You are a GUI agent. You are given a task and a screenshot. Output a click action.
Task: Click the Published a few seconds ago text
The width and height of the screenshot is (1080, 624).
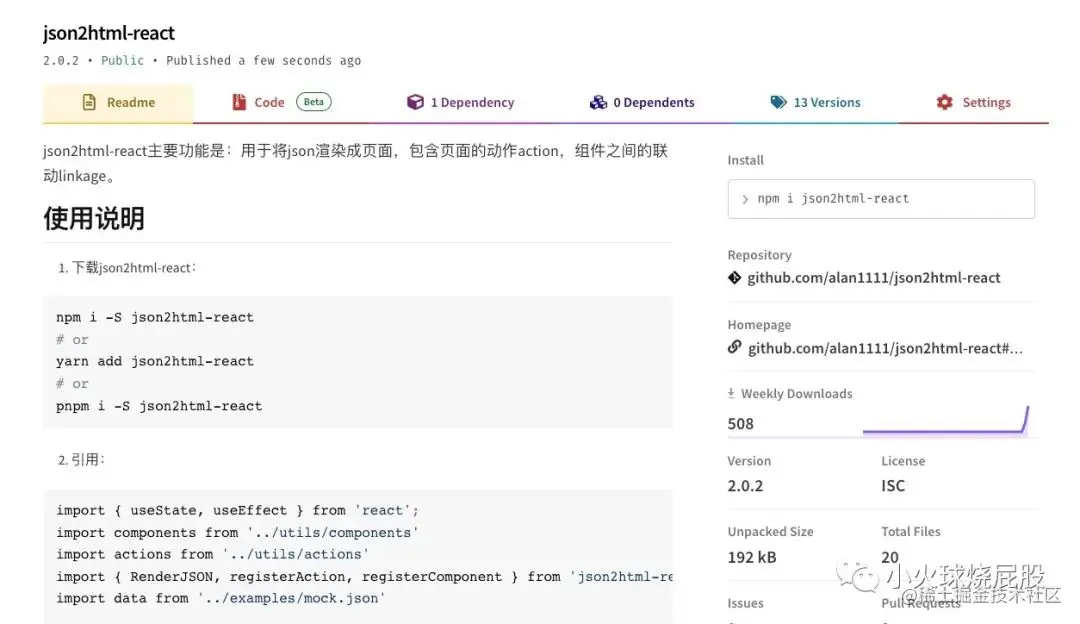(263, 61)
